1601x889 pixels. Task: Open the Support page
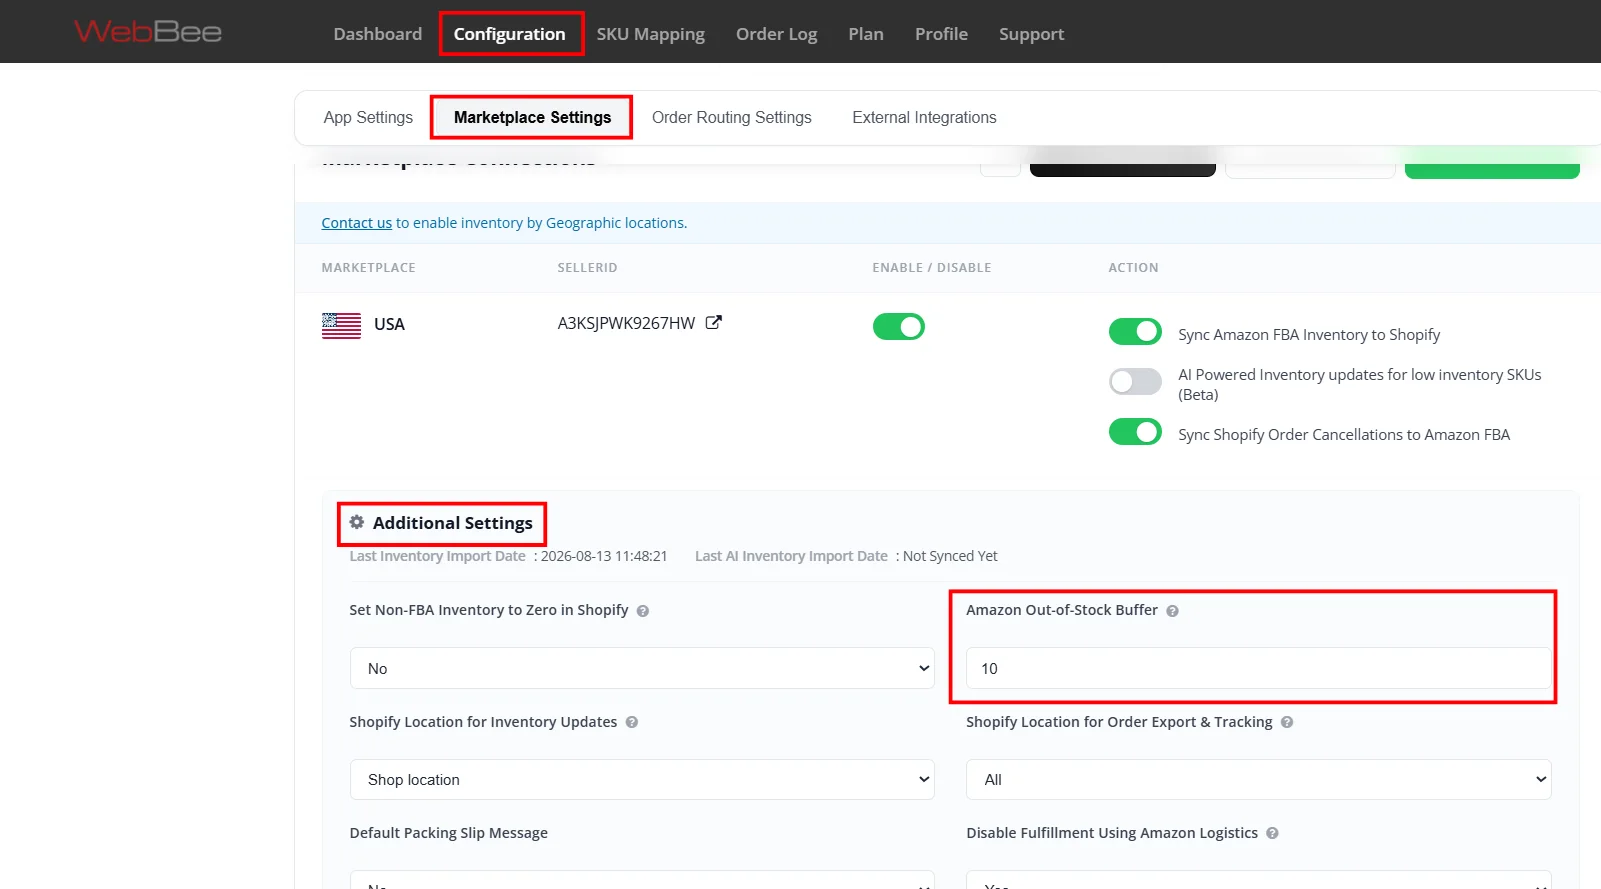1031,34
